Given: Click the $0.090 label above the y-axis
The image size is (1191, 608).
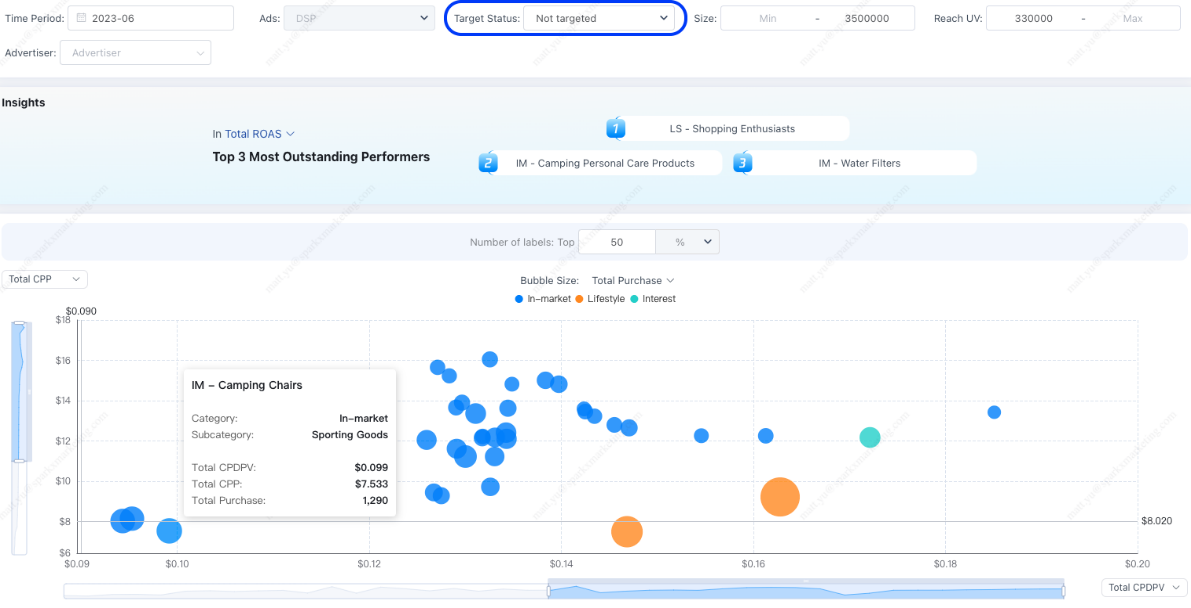Looking at the screenshot, I should click(x=82, y=311).
